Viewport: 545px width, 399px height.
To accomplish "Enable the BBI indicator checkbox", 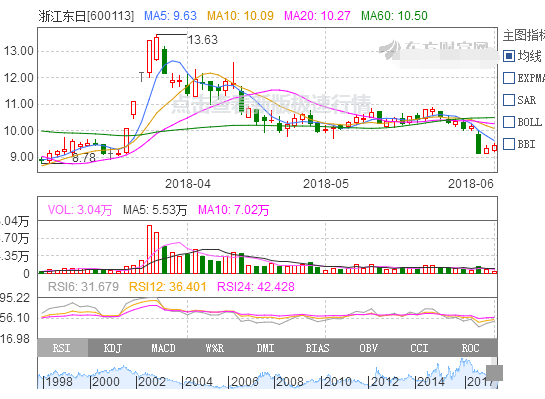I will pos(509,144).
